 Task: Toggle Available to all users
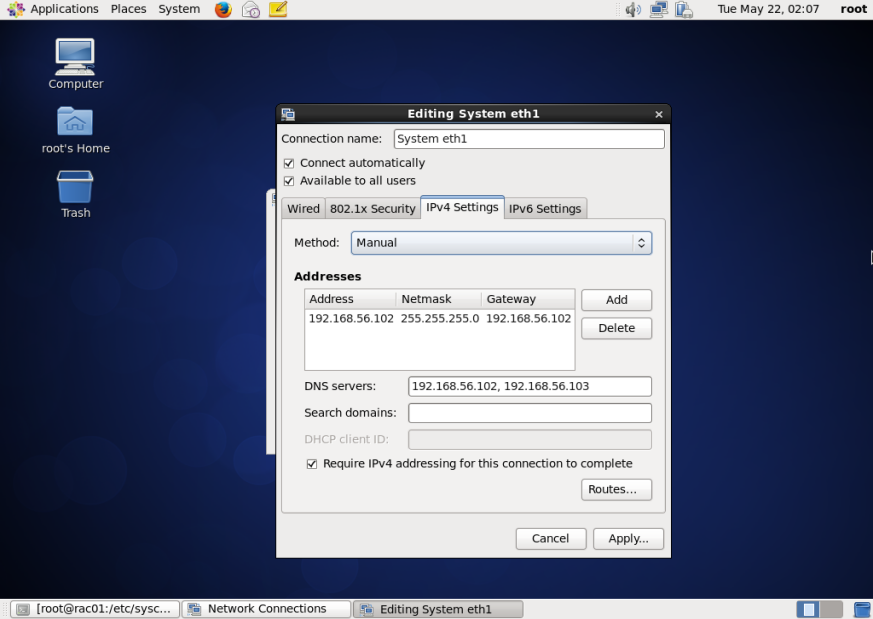click(x=289, y=181)
